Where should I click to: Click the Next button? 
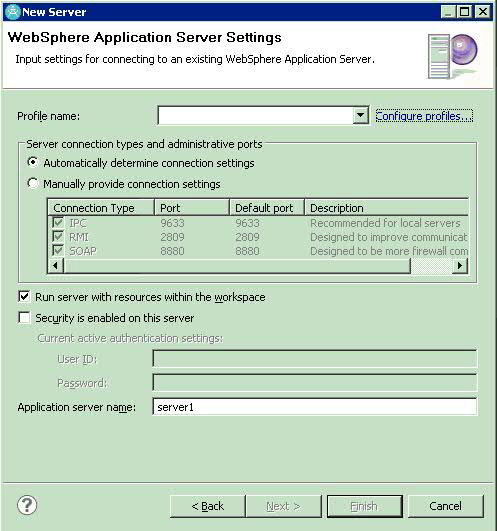283,506
